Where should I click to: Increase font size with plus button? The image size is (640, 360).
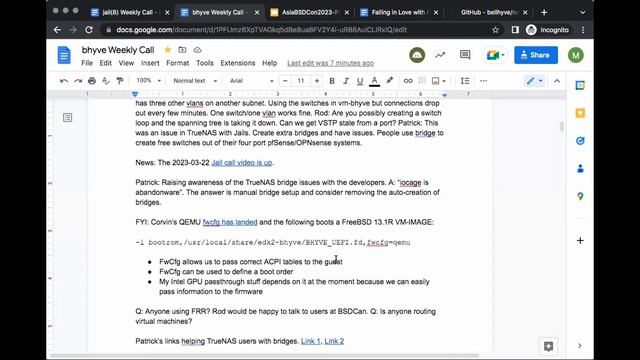(x=317, y=81)
